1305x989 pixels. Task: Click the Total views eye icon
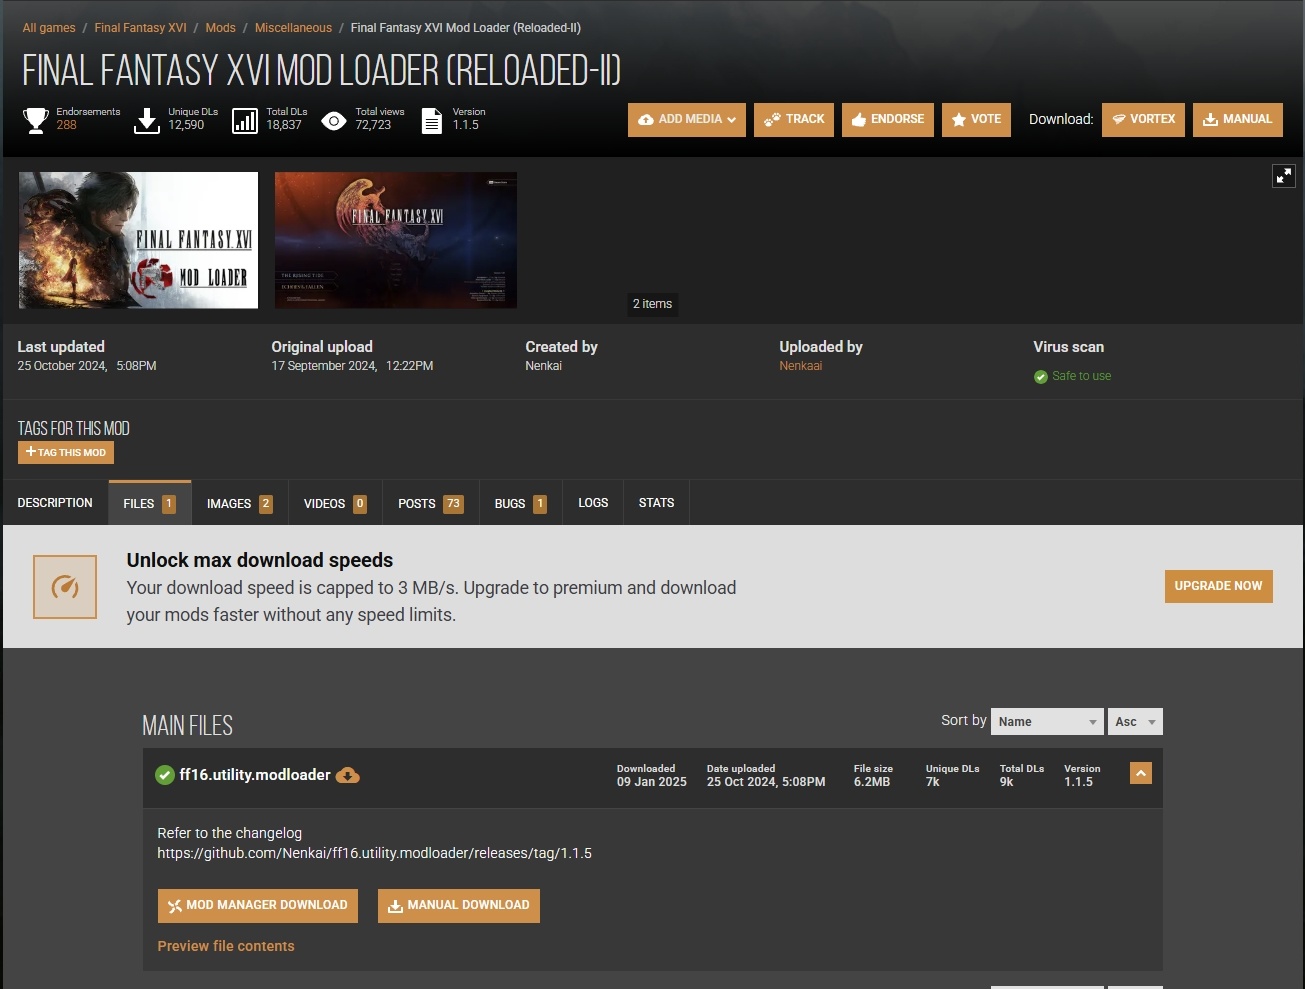(x=334, y=121)
